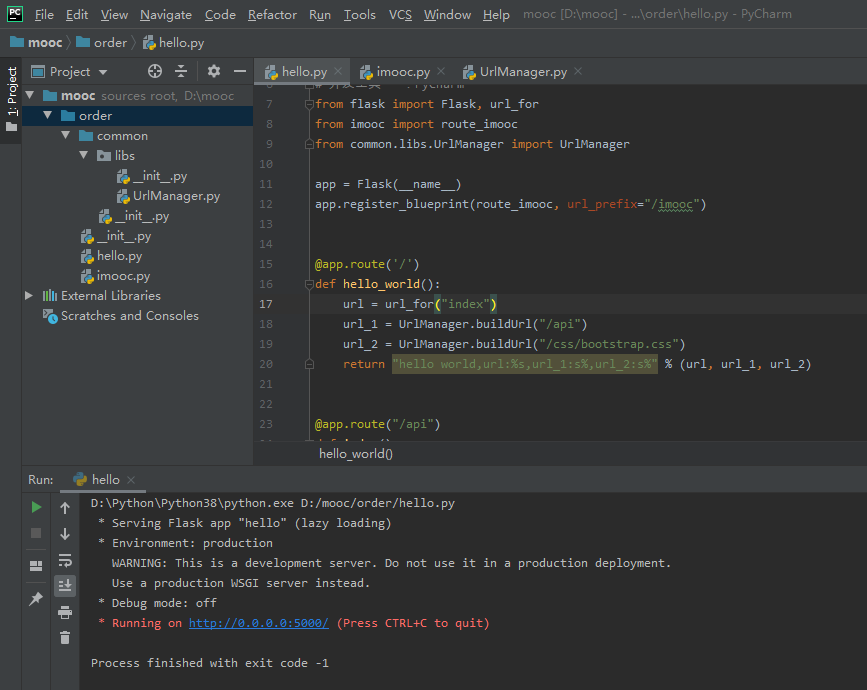
Task: Click the order breadcrumb in navigation bar
Action: point(110,42)
